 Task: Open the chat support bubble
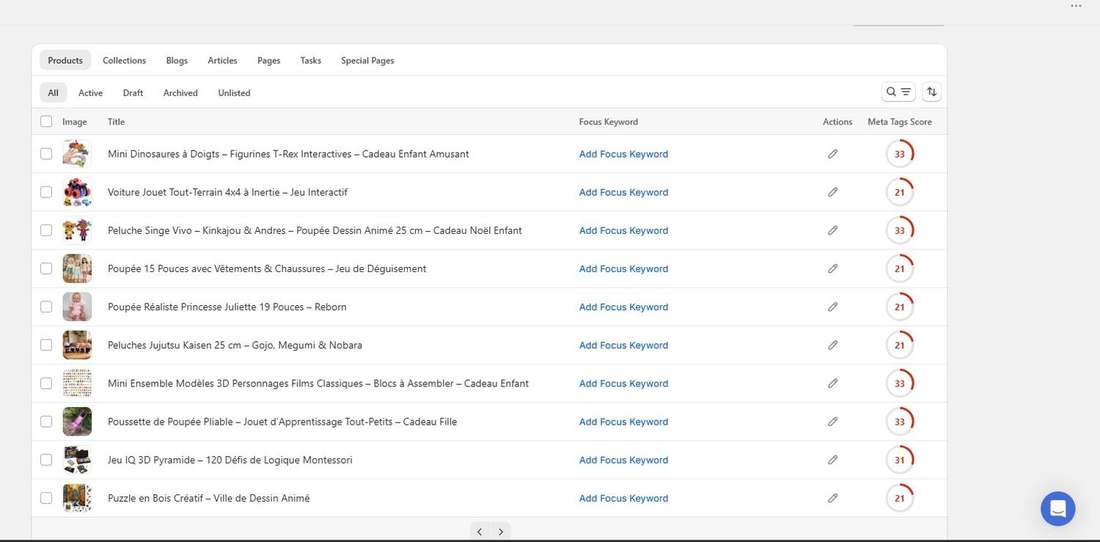[1058, 508]
